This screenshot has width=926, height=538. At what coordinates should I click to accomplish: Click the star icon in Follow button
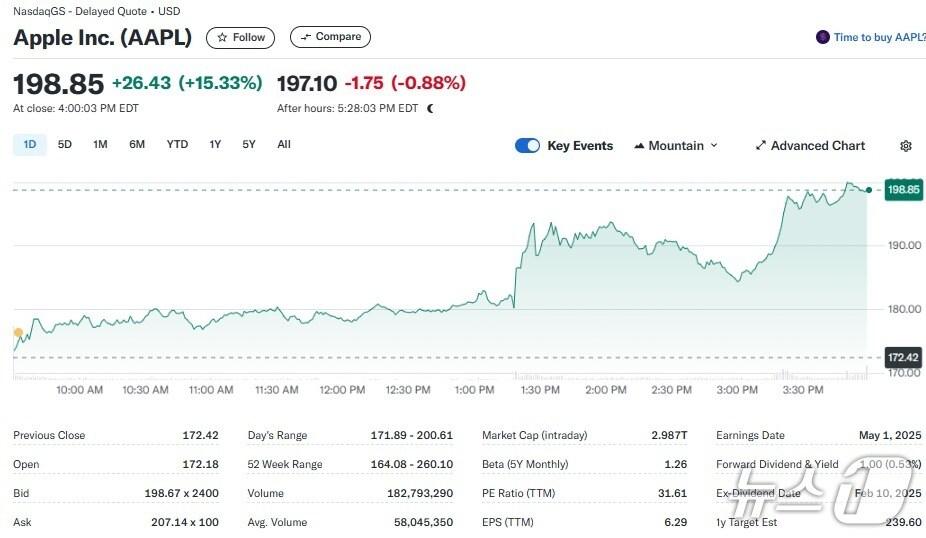click(222, 37)
